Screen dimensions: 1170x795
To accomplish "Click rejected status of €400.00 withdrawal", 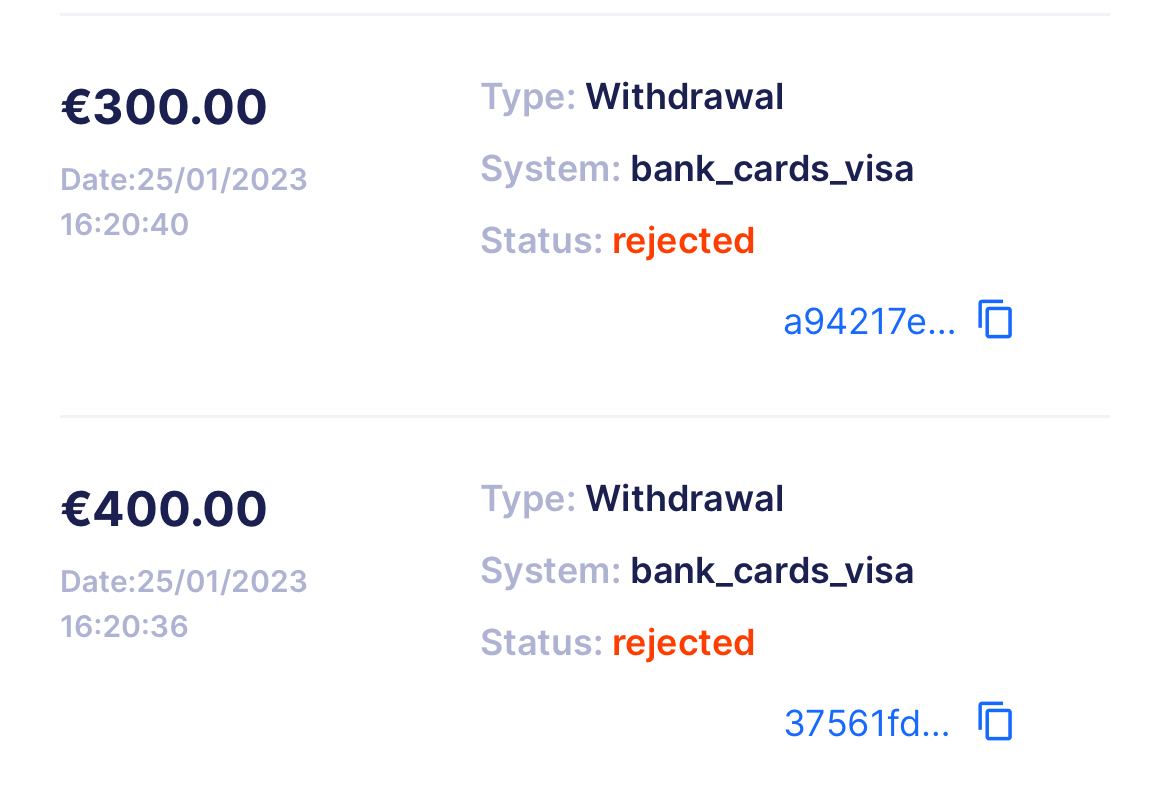I will pos(683,643).
